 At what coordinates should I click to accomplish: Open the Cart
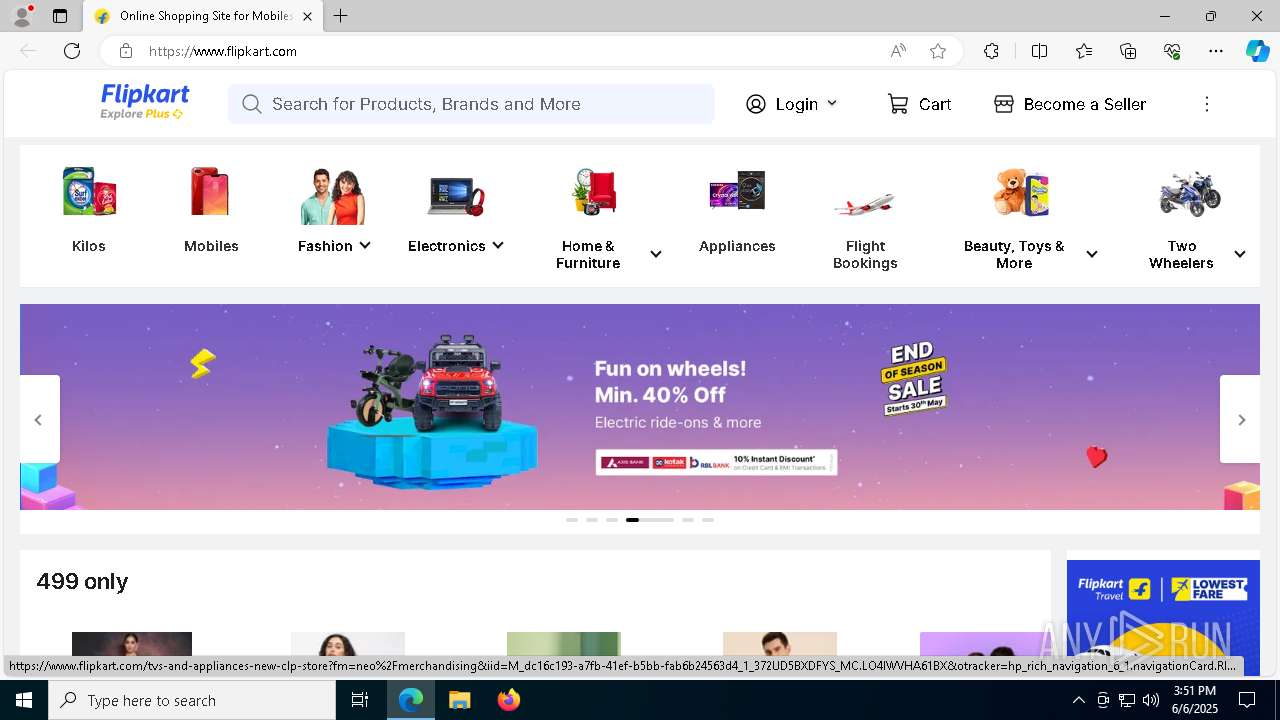pyautogui.click(x=919, y=104)
